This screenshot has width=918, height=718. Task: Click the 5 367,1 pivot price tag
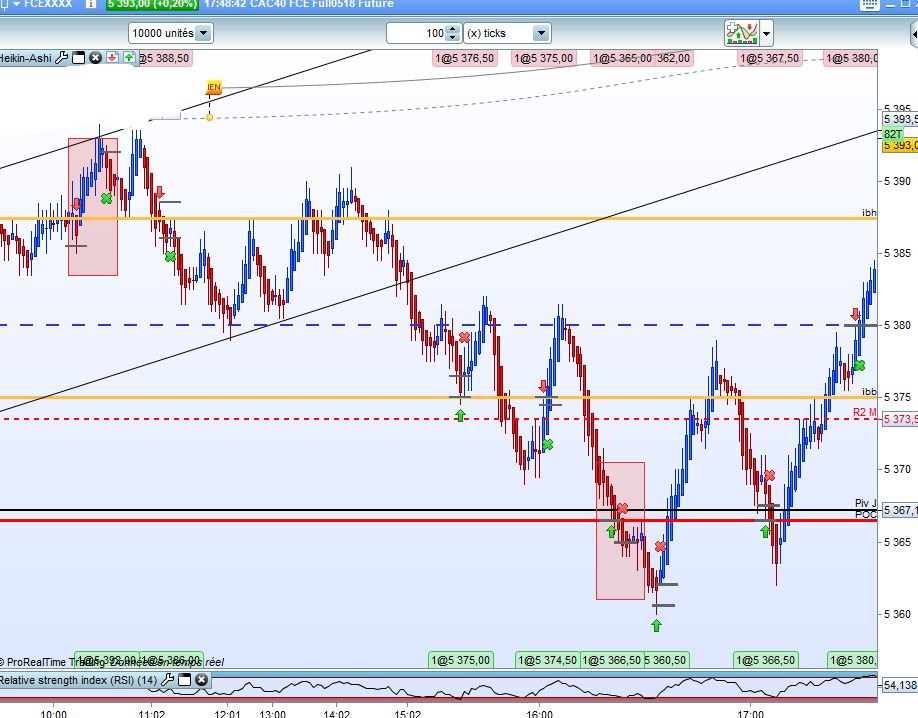[900, 510]
